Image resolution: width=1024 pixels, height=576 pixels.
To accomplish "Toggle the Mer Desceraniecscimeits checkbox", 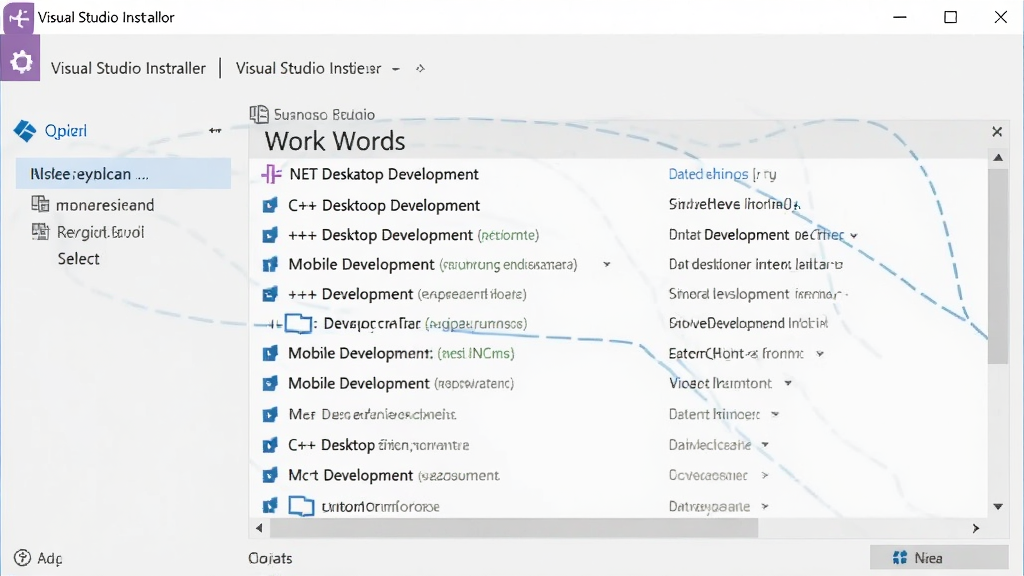I will [270, 415].
